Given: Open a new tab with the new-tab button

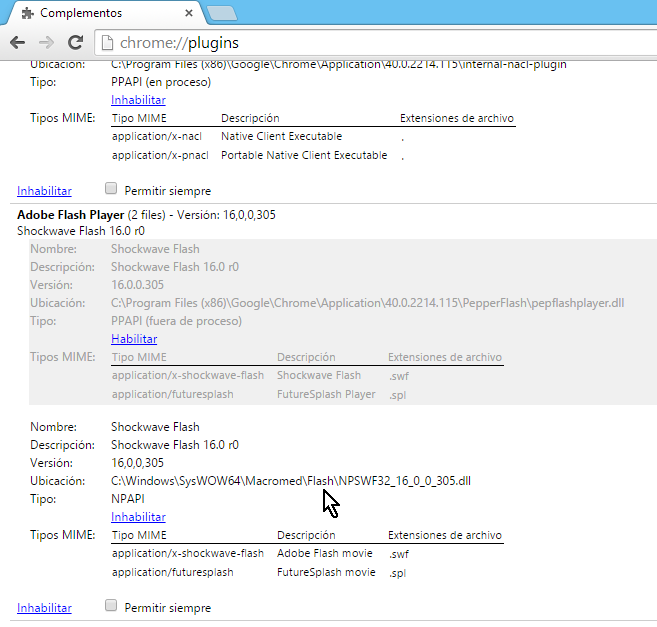Looking at the screenshot, I should tap(222, 13).
